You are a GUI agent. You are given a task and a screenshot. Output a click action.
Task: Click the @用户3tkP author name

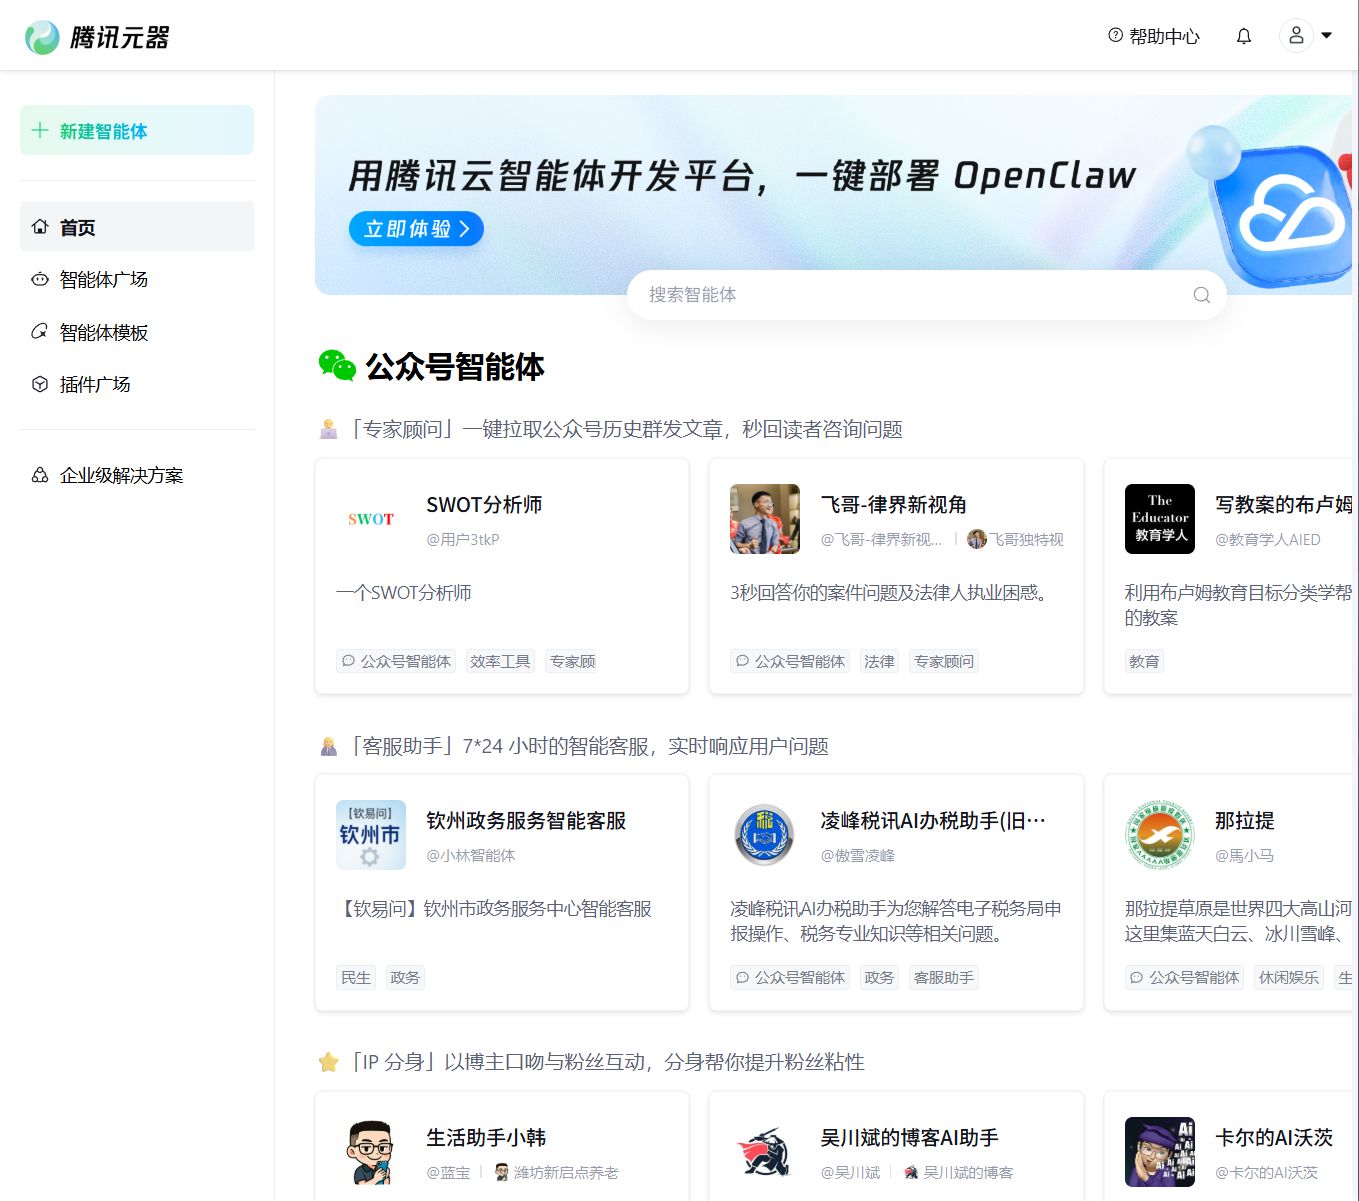463,539
